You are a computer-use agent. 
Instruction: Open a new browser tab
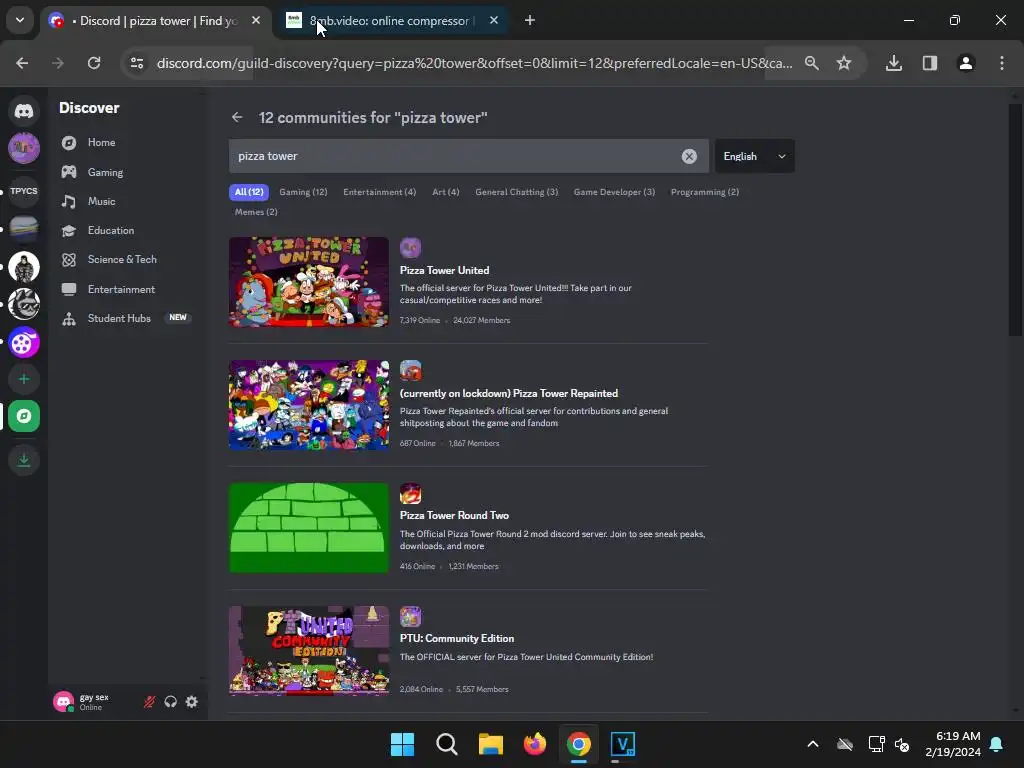(x=530, y=21)
